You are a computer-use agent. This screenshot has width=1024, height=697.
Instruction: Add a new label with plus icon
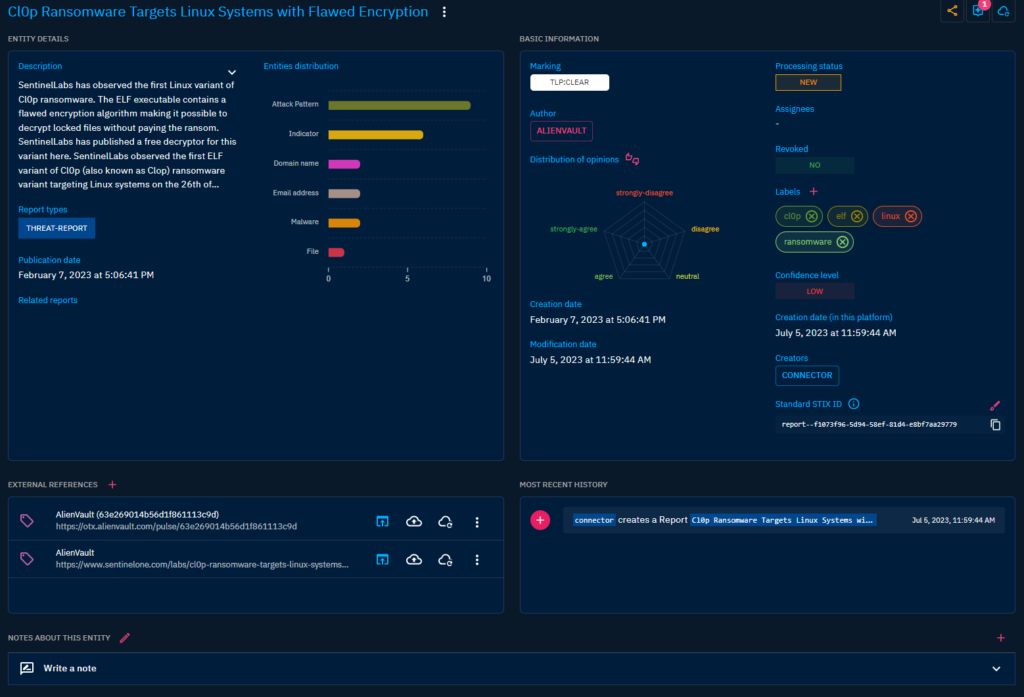[813, 191]
